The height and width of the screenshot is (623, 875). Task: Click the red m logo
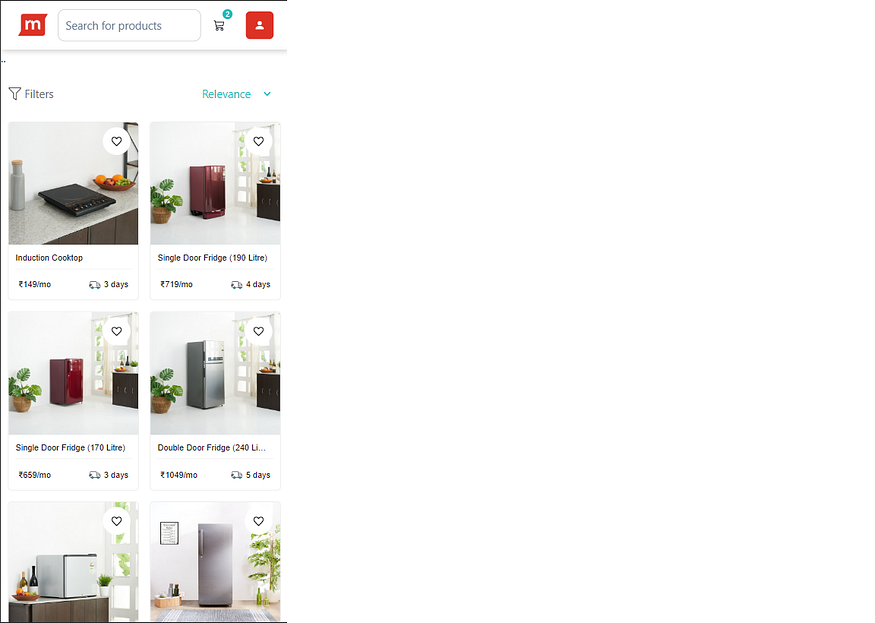point(33,25)
